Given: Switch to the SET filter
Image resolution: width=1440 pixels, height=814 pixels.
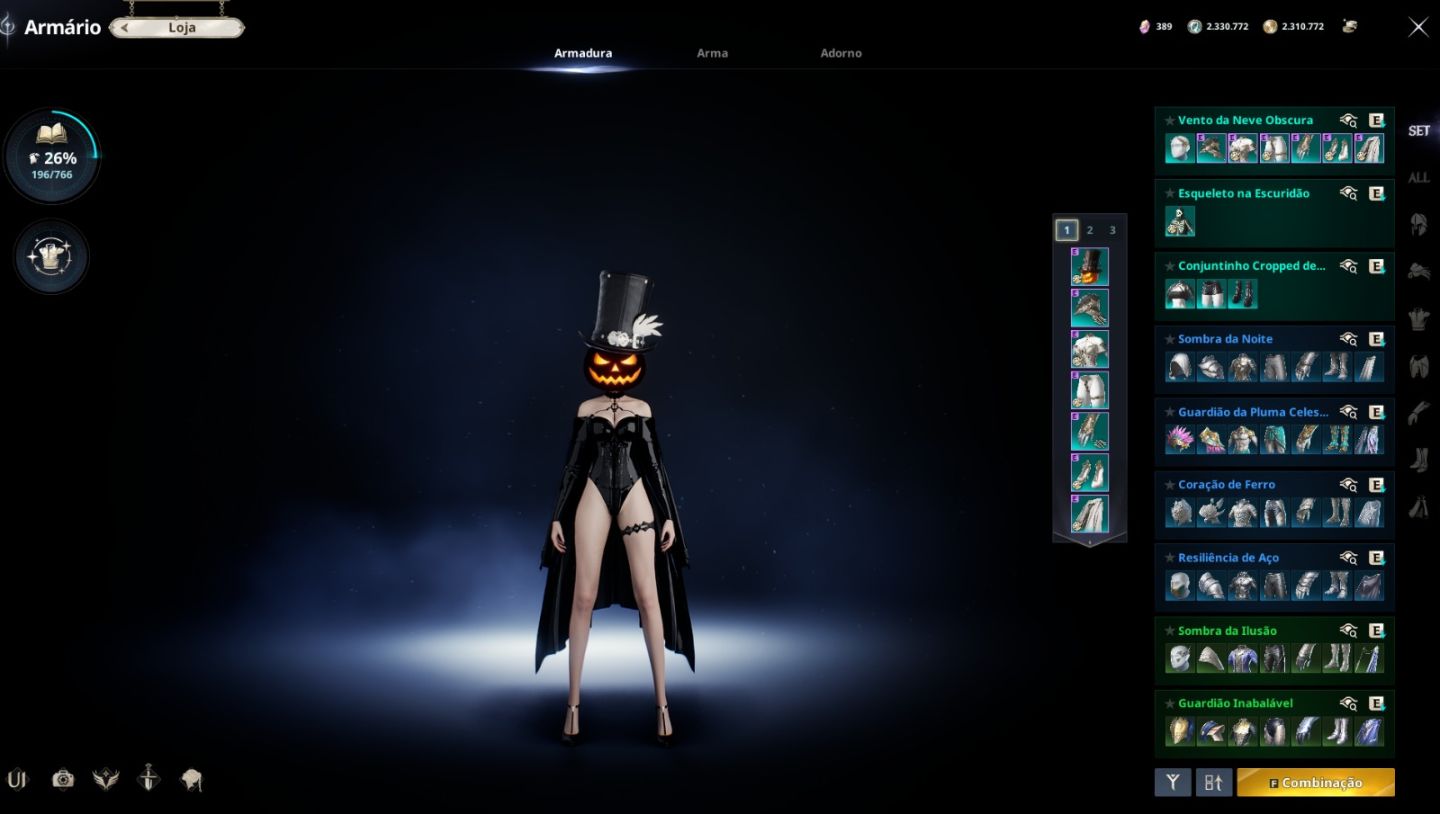Looking at the screenshot, I should (x=1419, y=131).
